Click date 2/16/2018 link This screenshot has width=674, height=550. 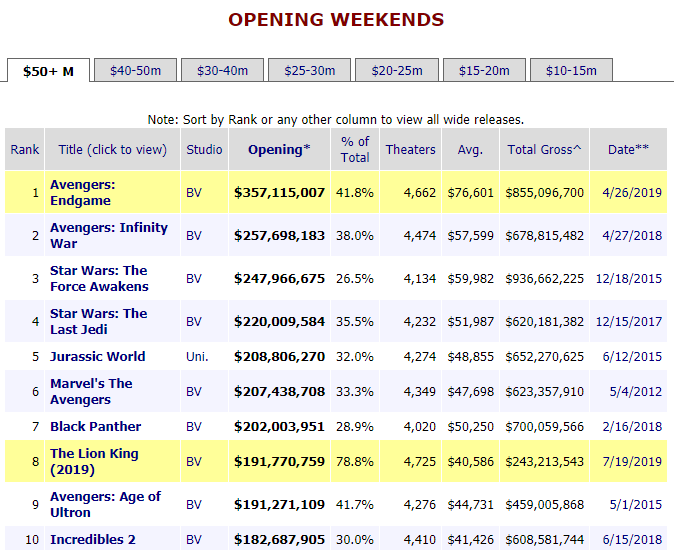632,427
